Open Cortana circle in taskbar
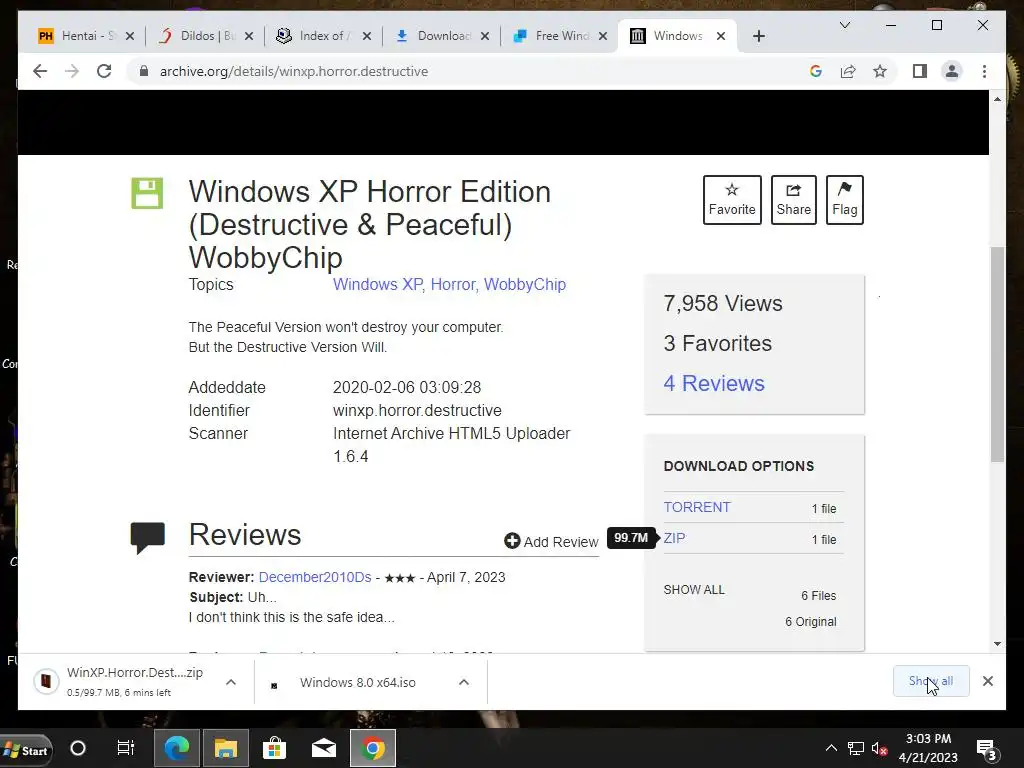 (78, 748)
